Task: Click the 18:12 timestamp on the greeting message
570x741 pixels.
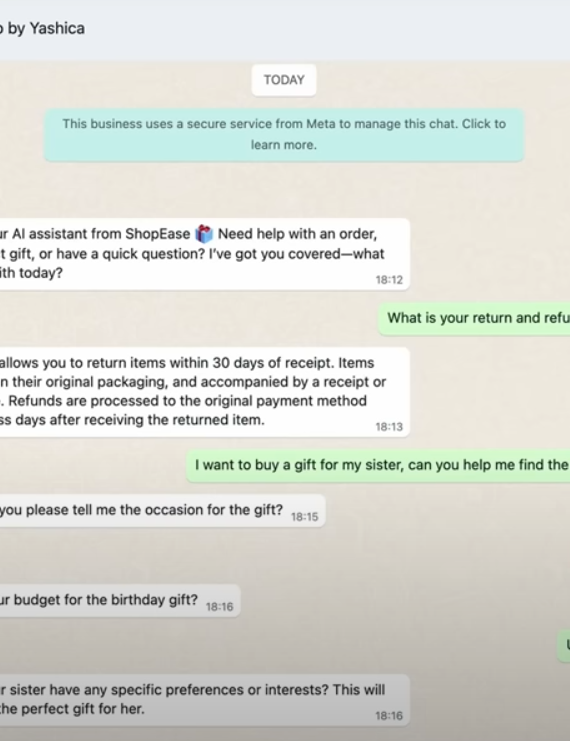Action: click(x=389, y=280)
